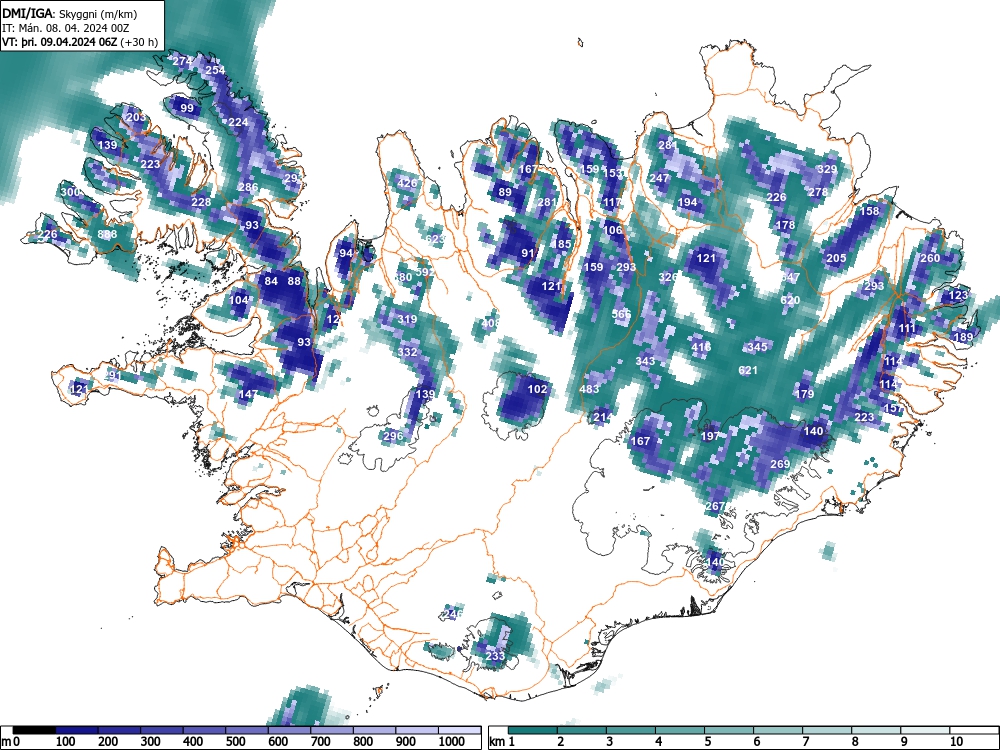Click the map value 888
Image resolution: width=1000 pixels, height=750 pixels.
(107, 235)
